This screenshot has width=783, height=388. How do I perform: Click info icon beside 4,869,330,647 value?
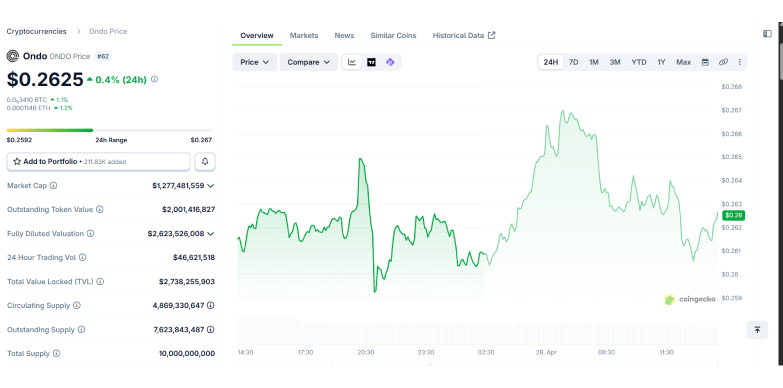coord(211,305)
